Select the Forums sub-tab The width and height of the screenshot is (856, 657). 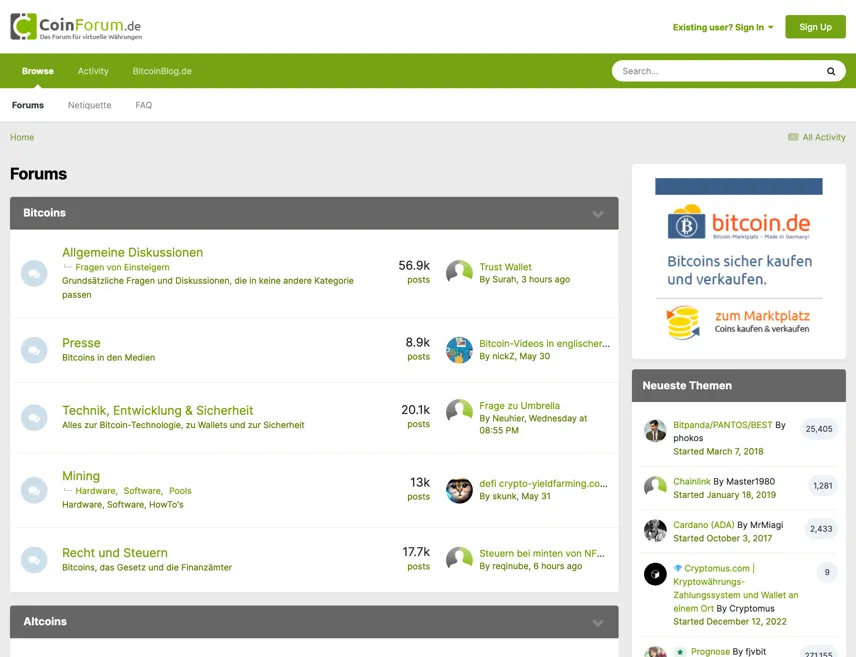click(x=28, y=105)
